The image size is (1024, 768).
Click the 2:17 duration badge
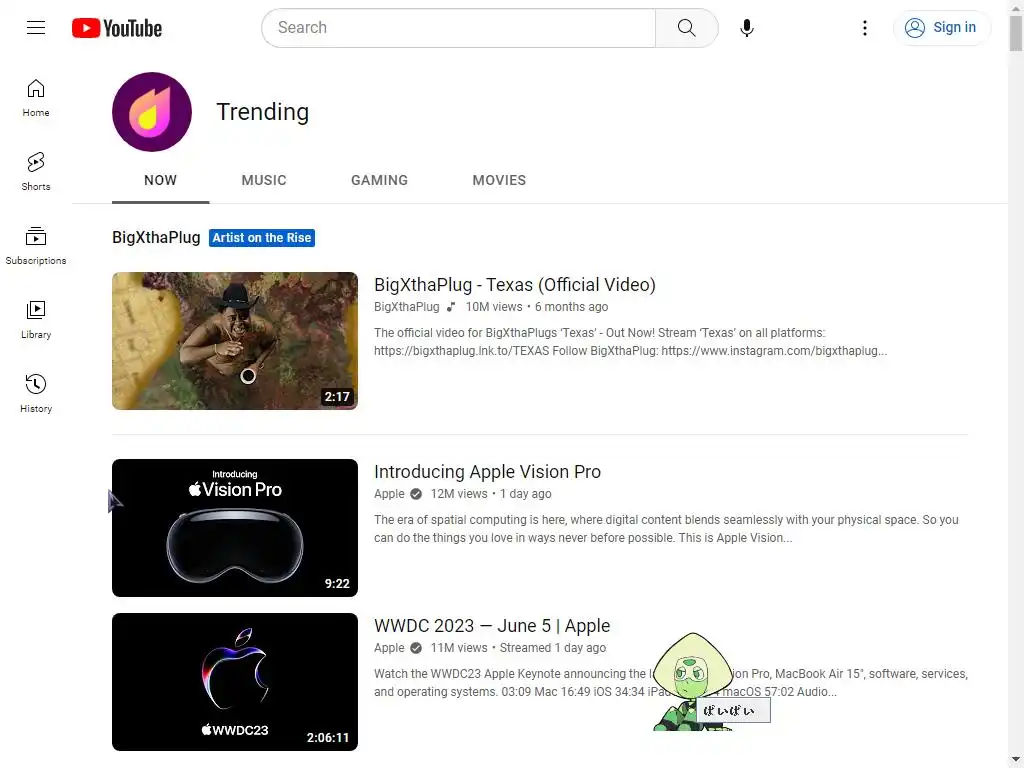click(337, 396)
